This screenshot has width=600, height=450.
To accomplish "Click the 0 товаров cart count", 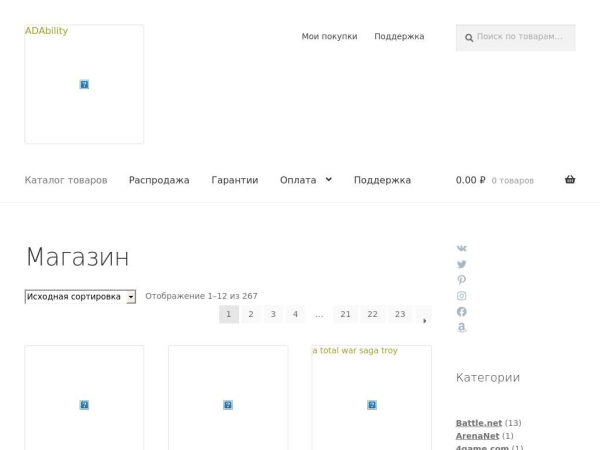I will coord(512,181).
